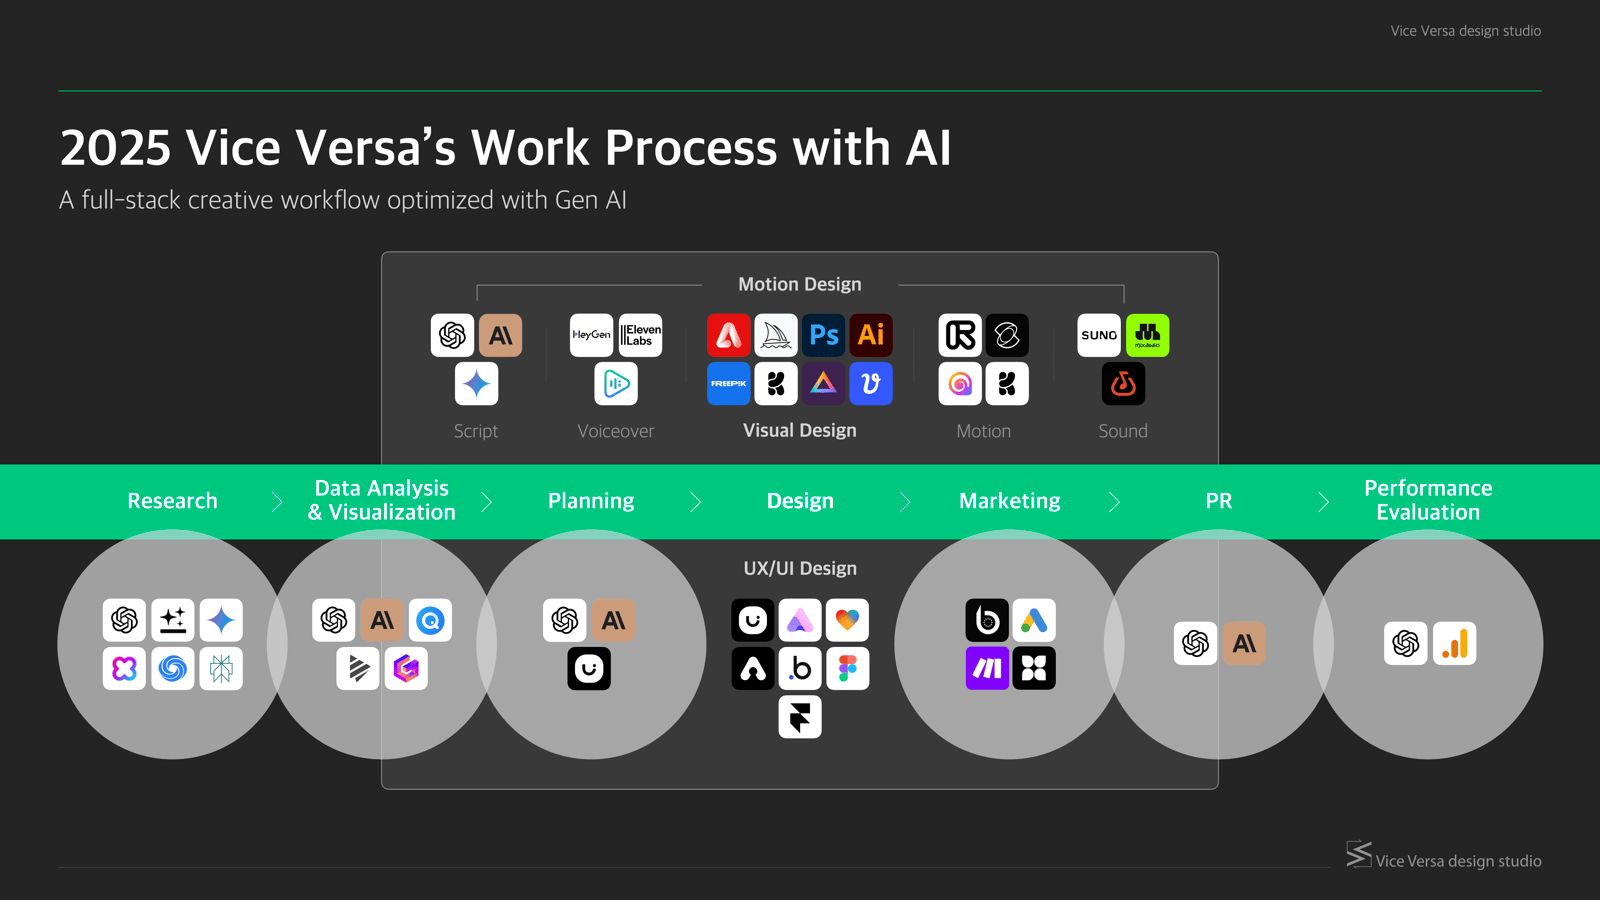
Task: Click the HeyGen icon above Voiceover
Action: click(x=591, y=335)
